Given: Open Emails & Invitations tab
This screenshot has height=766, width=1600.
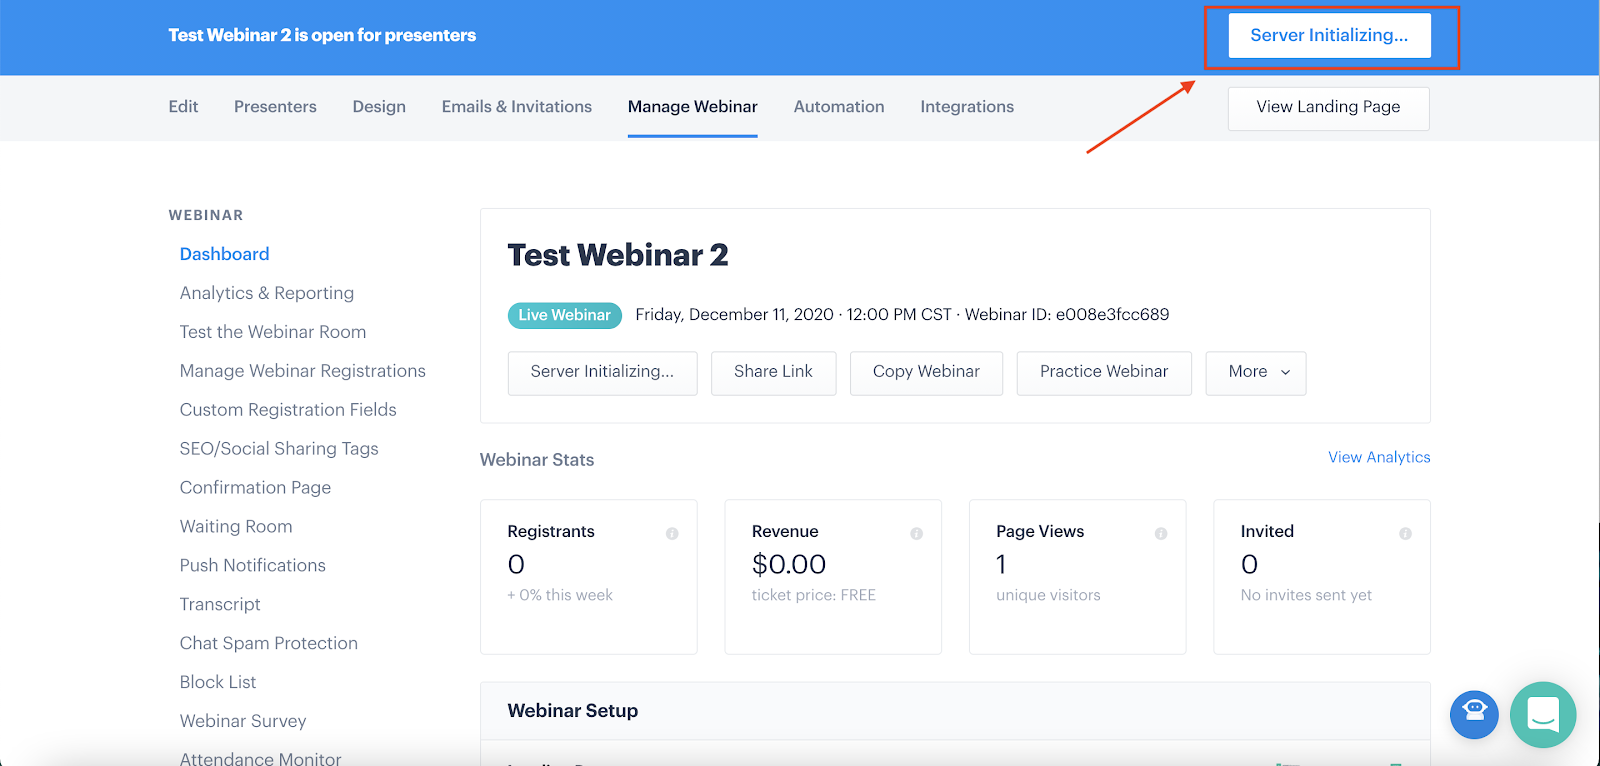Looking at the screenshot, I should pos(517,107).
